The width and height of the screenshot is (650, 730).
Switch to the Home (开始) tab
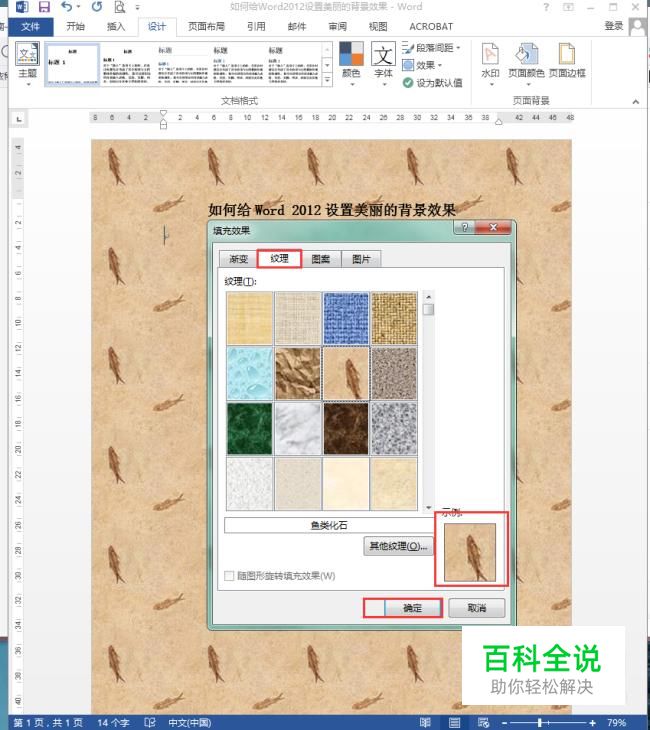click(75, 27)
